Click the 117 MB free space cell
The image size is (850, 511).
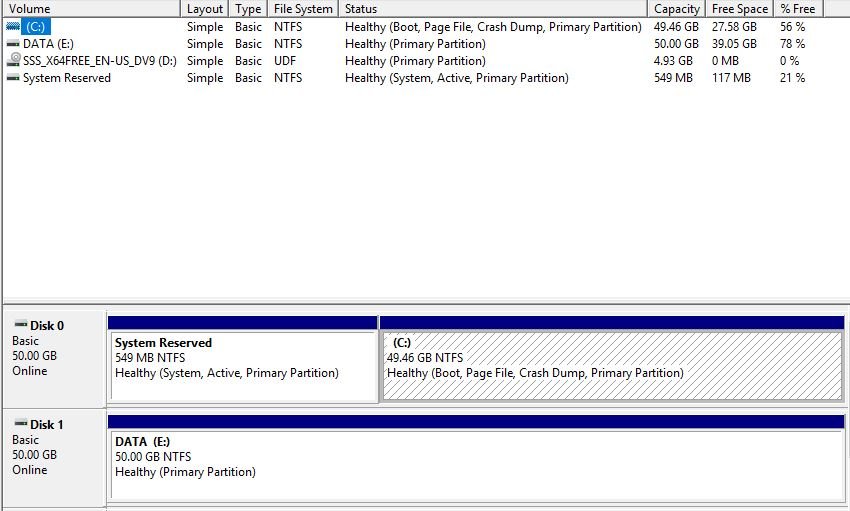coord(731,78)
